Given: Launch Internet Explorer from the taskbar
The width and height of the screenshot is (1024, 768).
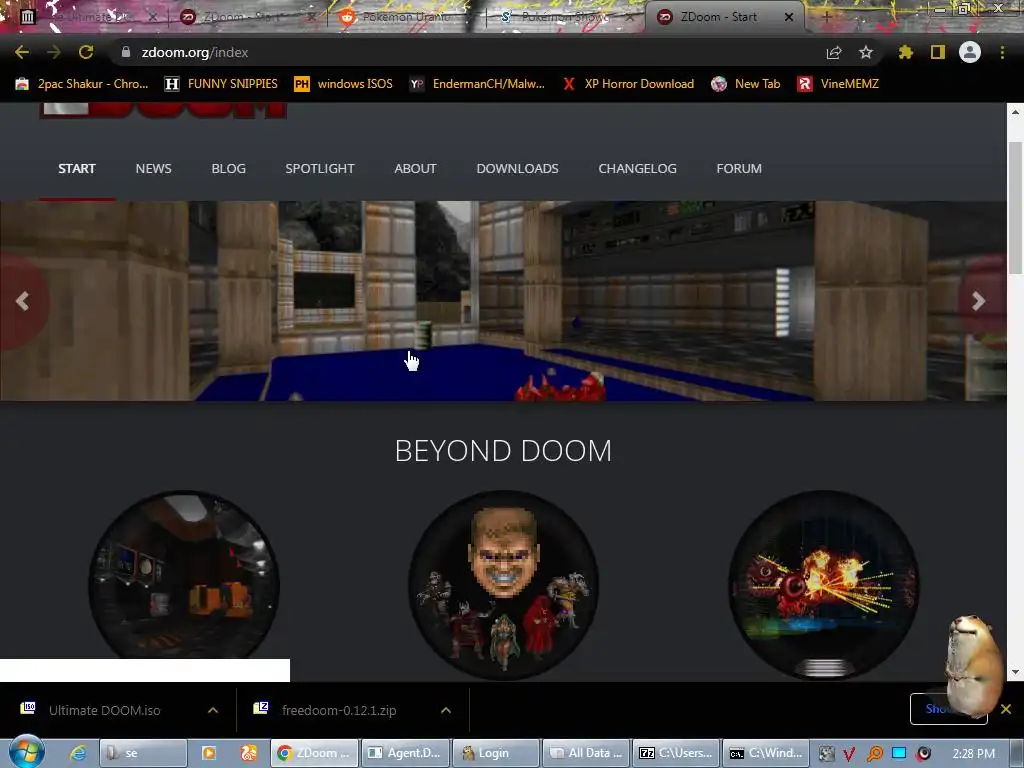Looking at the screenshot, I should 78,753.
